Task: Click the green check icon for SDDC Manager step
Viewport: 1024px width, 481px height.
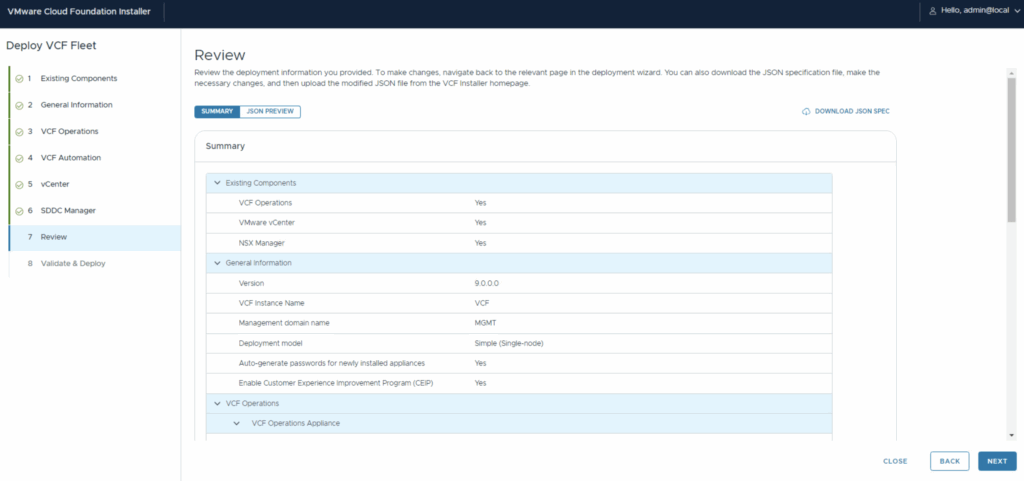Action: (x=19, y=211)
